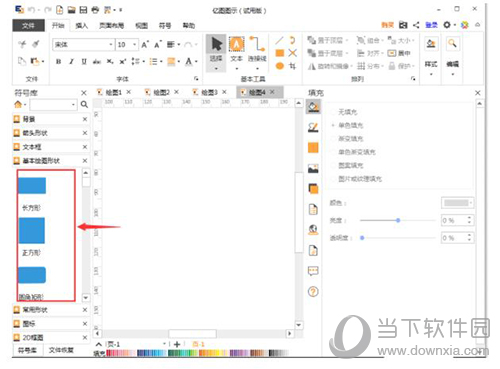Select 无填充 fill option

tap(348, 112)
